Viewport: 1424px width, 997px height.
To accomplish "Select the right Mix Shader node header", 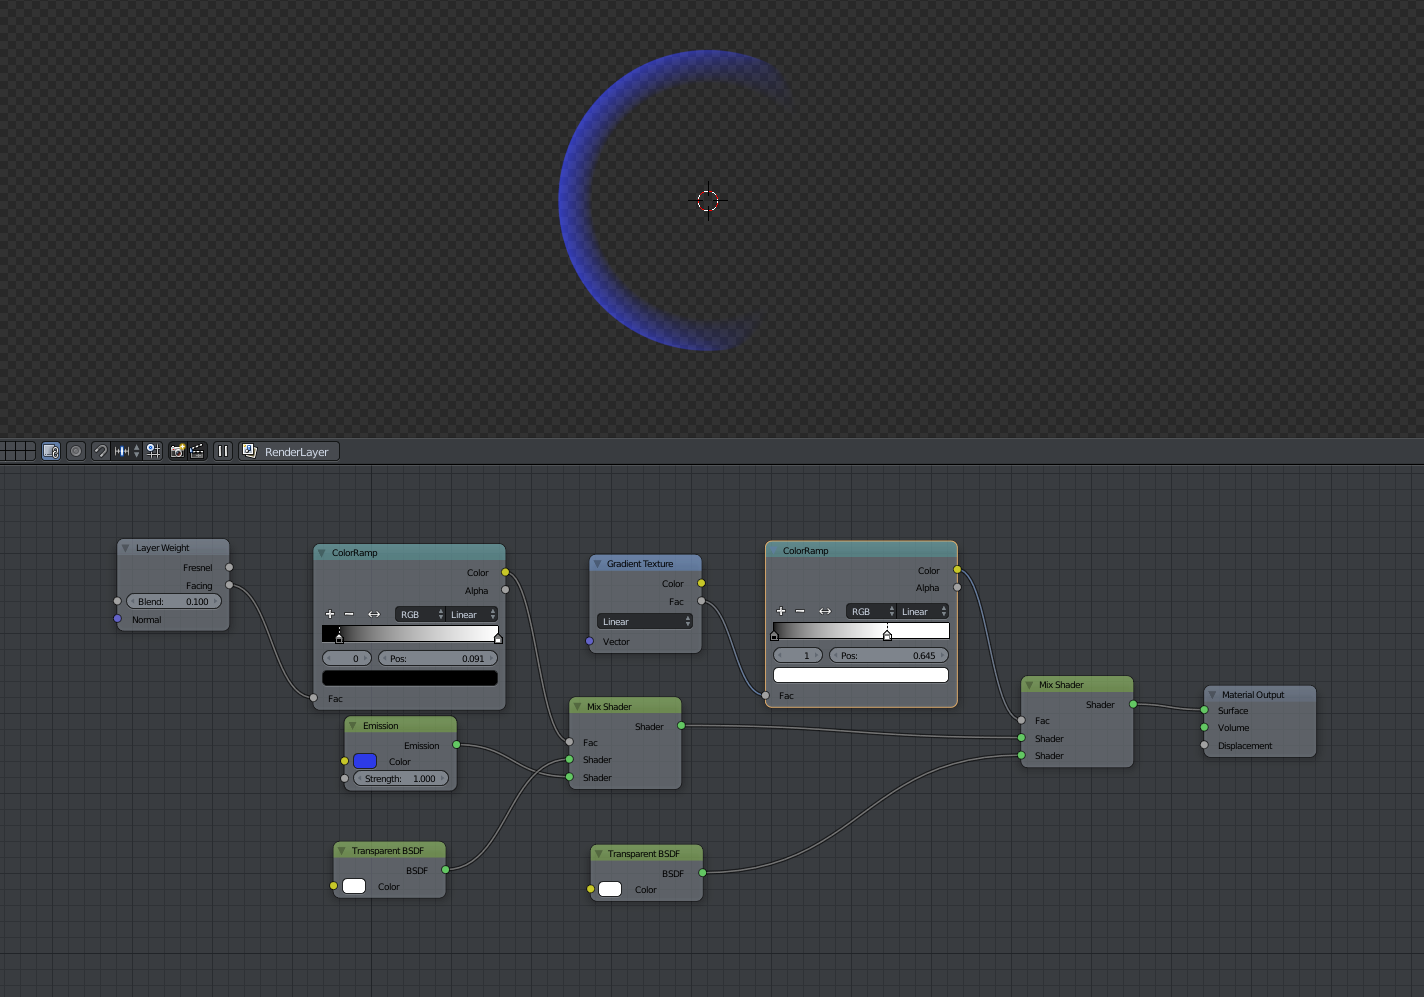I will [1078, 684].
